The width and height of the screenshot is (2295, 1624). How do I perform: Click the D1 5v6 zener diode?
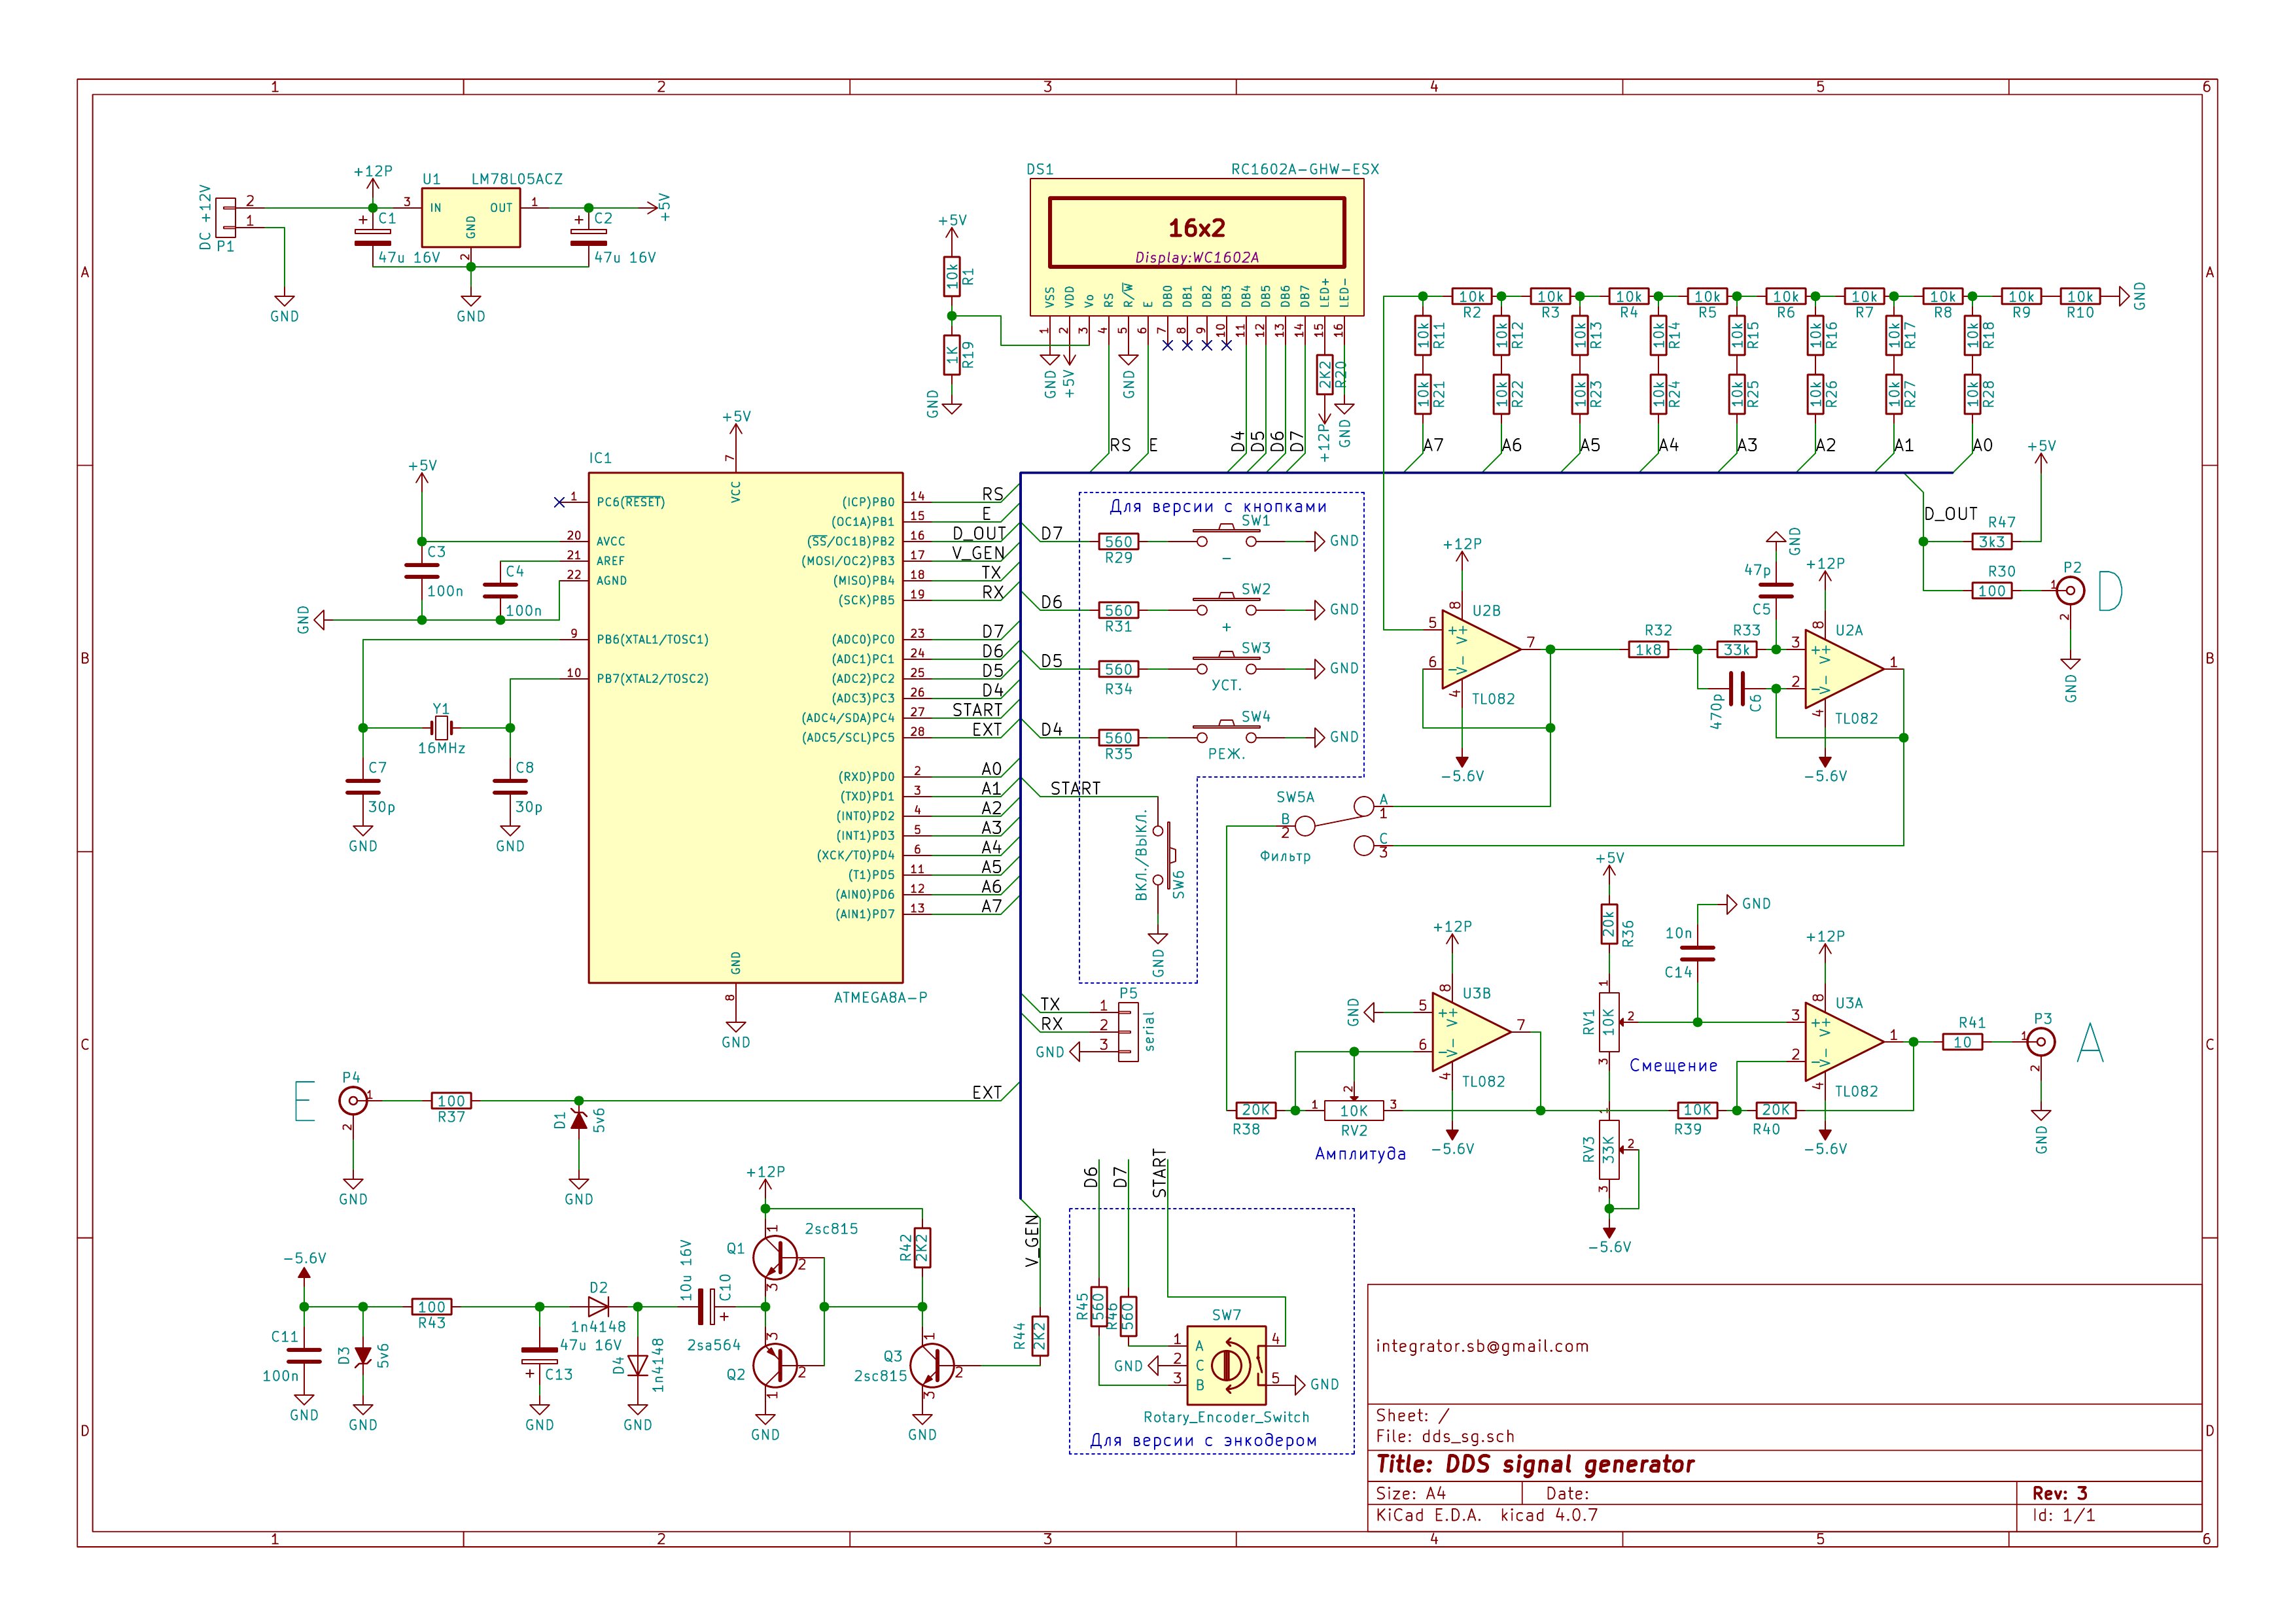click(578, 1120)
